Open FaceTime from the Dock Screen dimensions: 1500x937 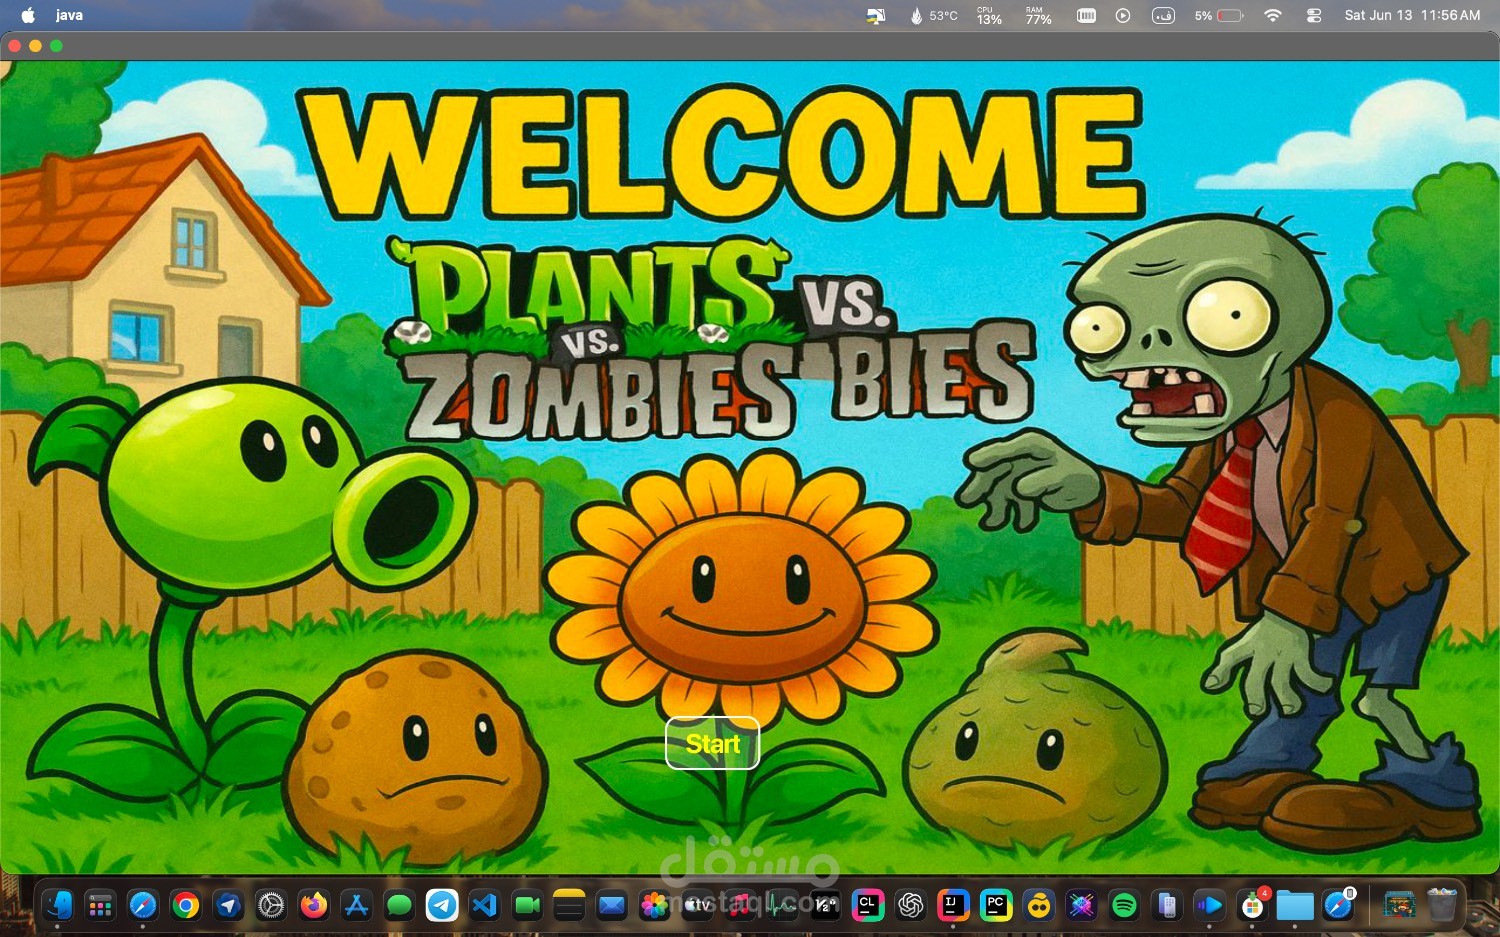click(x=527, y=906)
